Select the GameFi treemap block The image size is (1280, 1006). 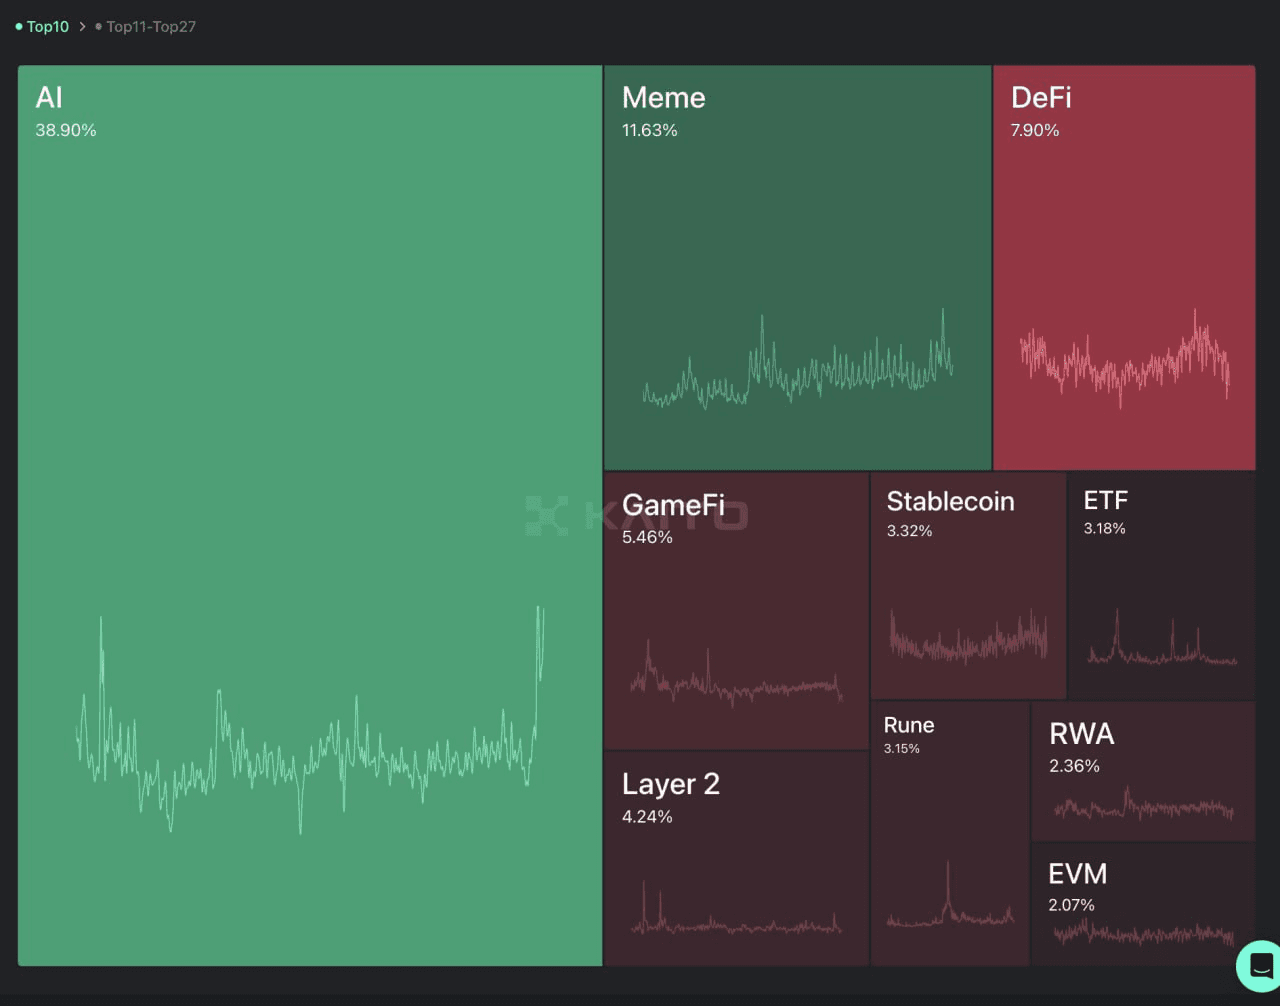[x=736, y=611]
